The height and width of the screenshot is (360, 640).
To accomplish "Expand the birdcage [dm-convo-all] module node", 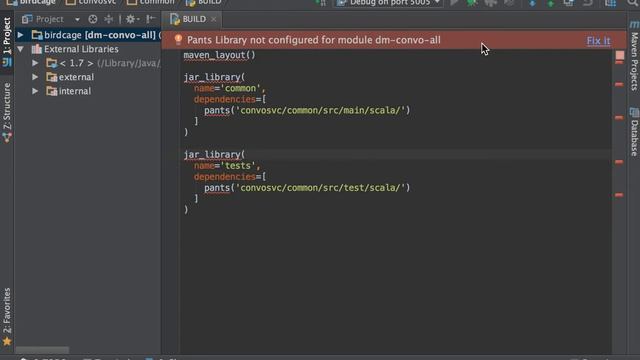I will point(20,35).
